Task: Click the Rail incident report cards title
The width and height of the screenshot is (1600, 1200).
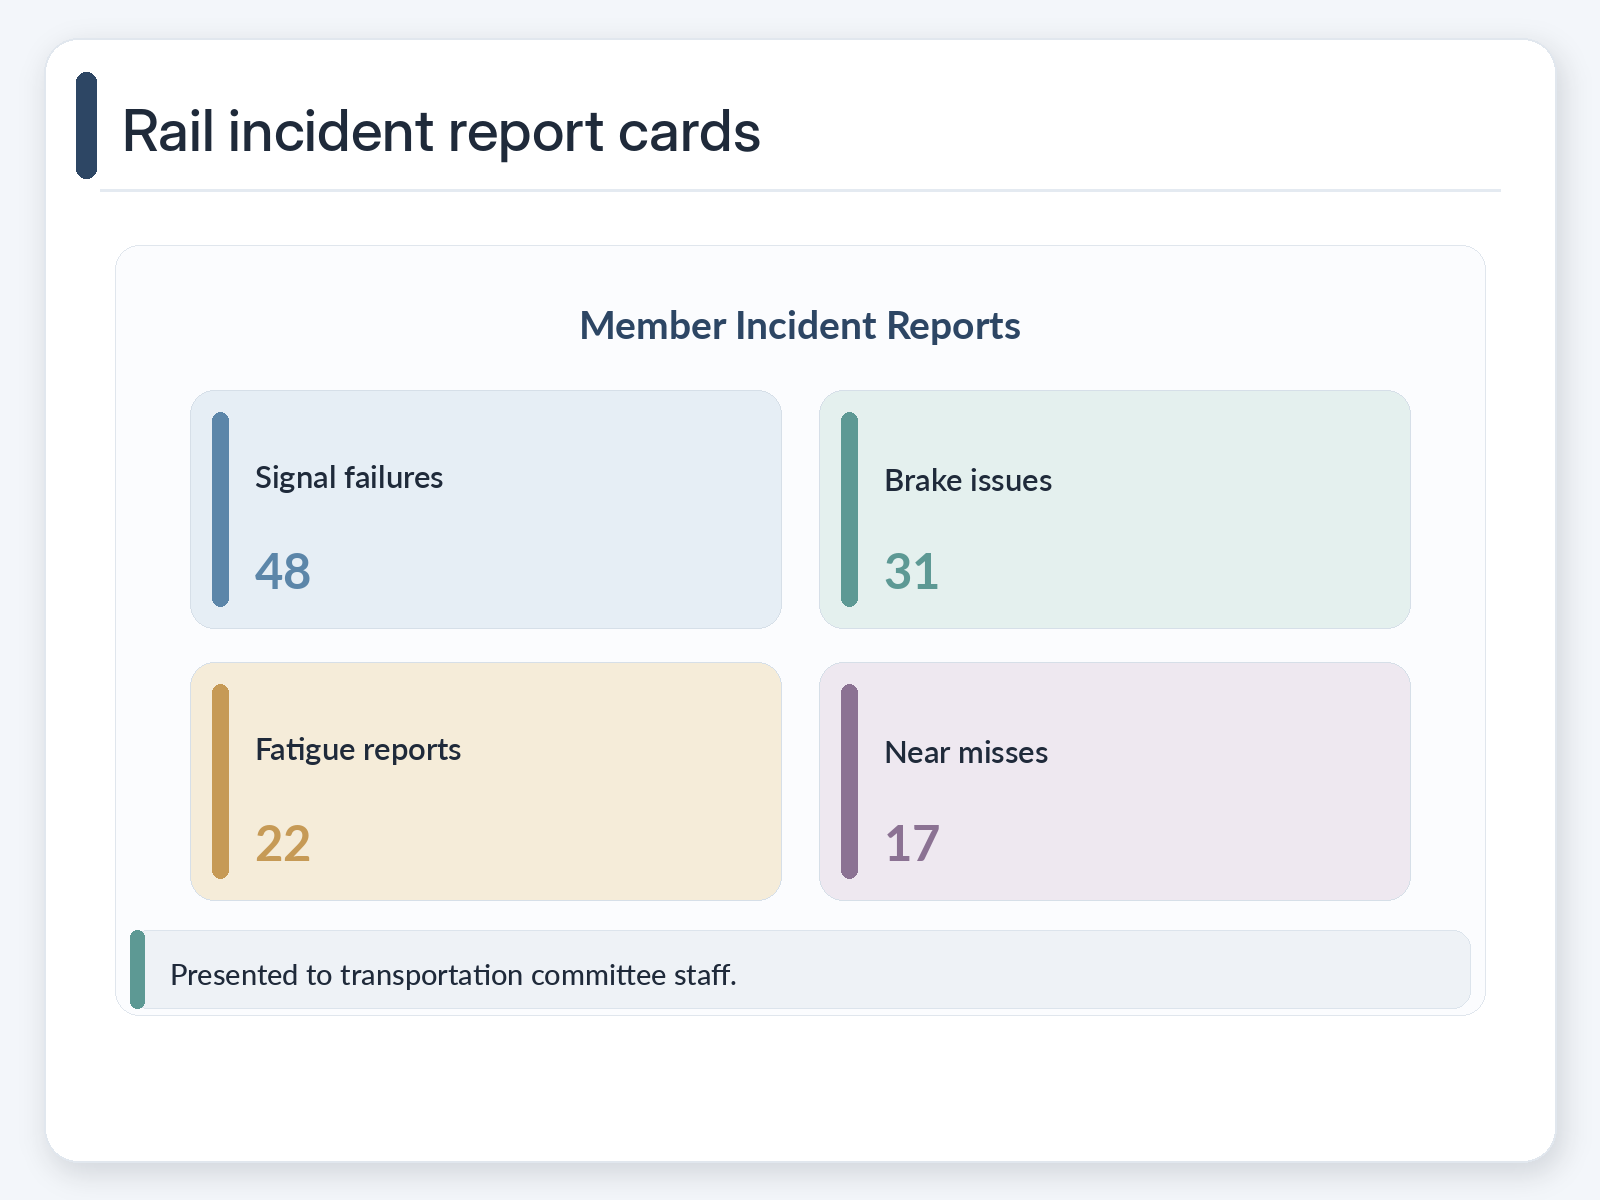Action: [441, 131]
